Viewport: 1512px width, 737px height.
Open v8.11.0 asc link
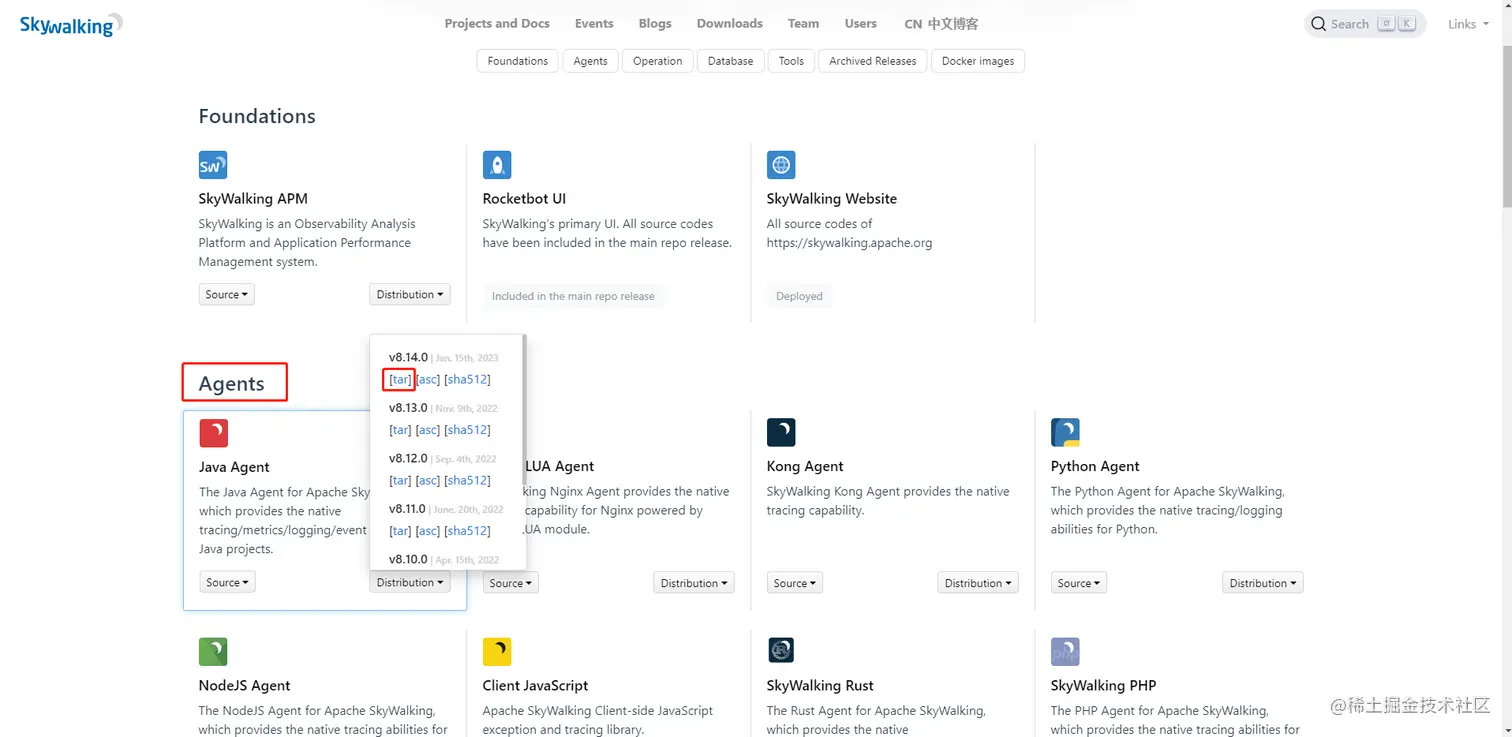[x=428, y=531]
